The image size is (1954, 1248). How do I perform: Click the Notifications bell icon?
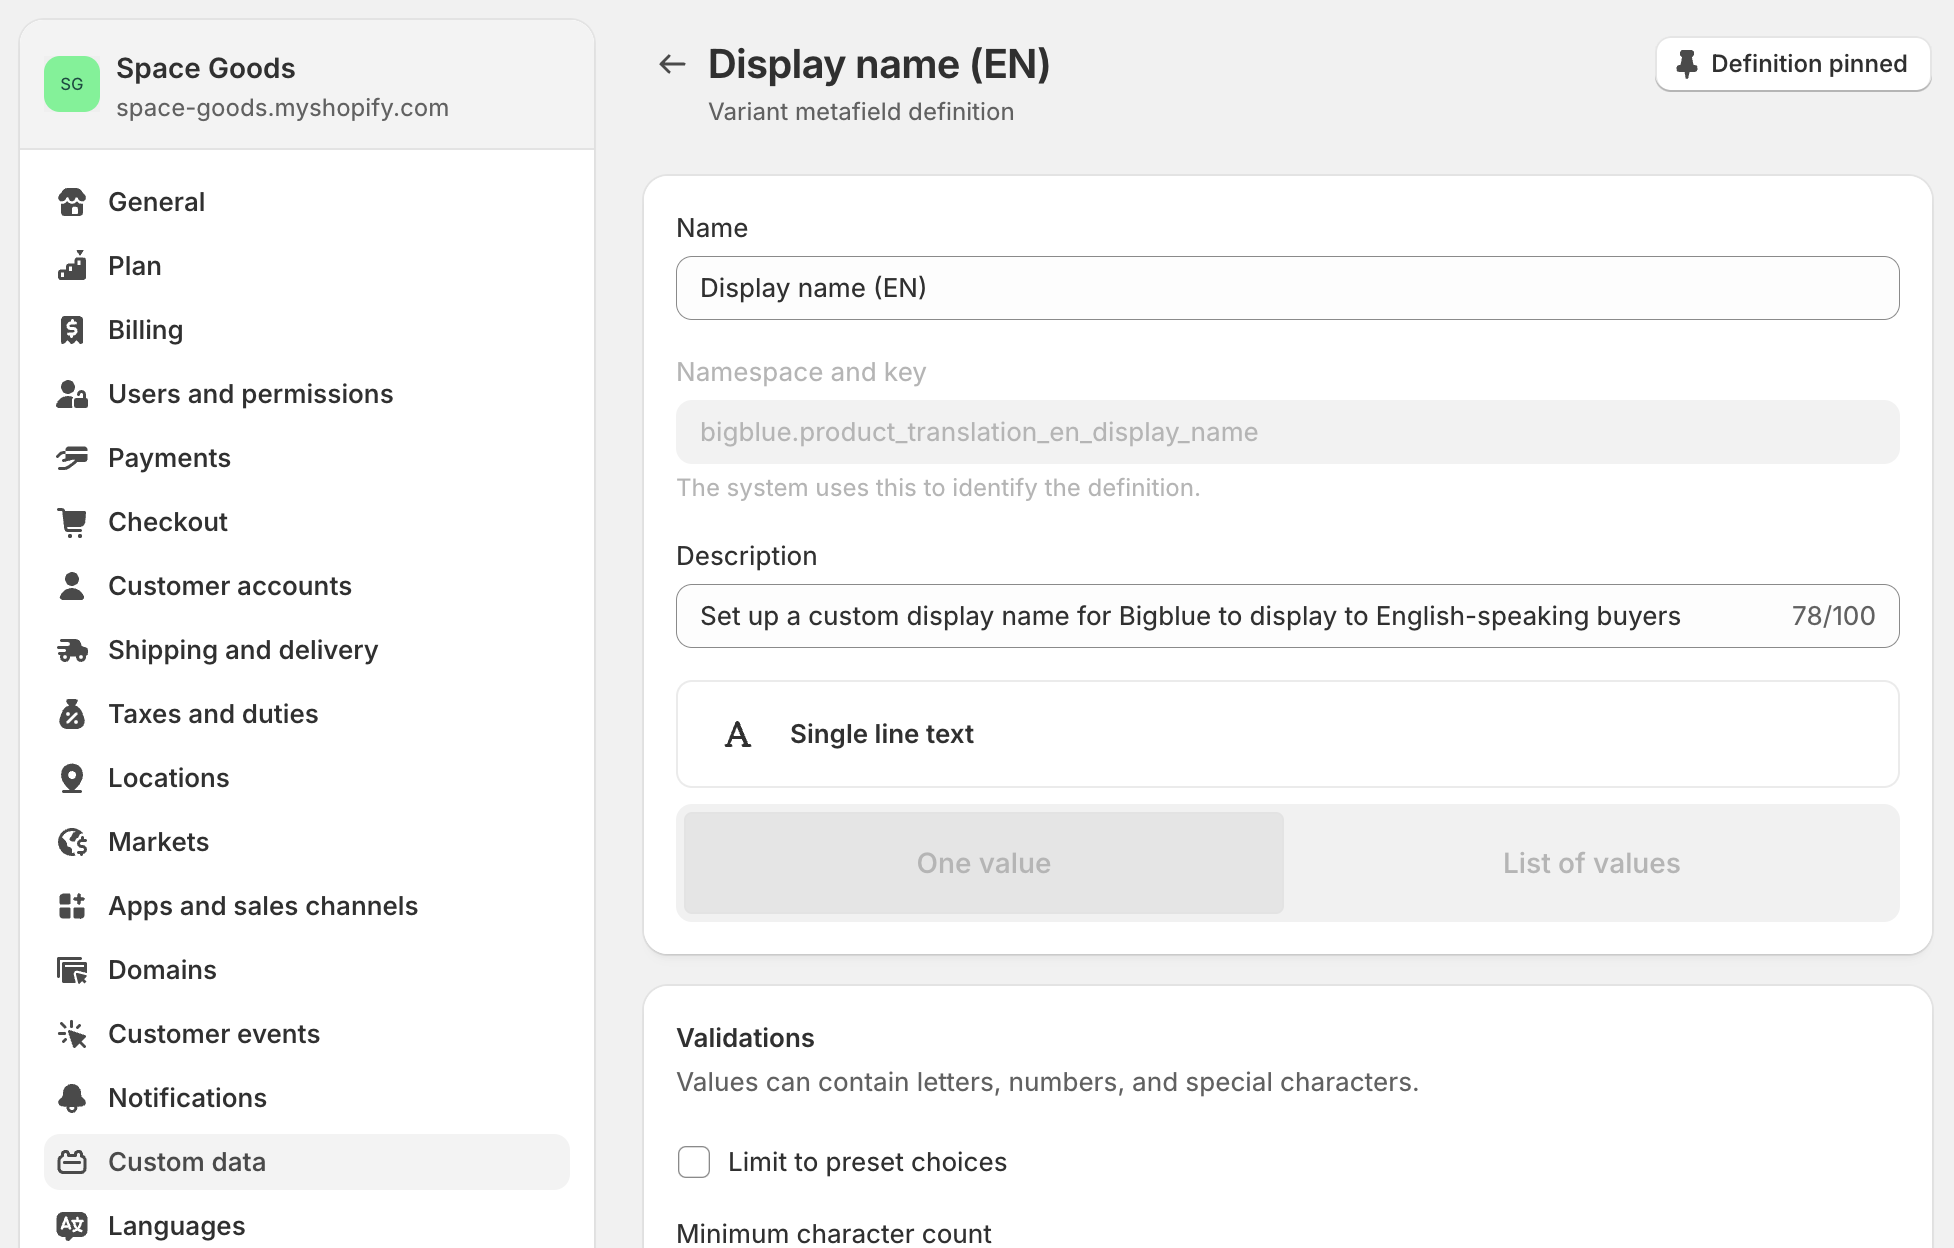[72, 1098]
